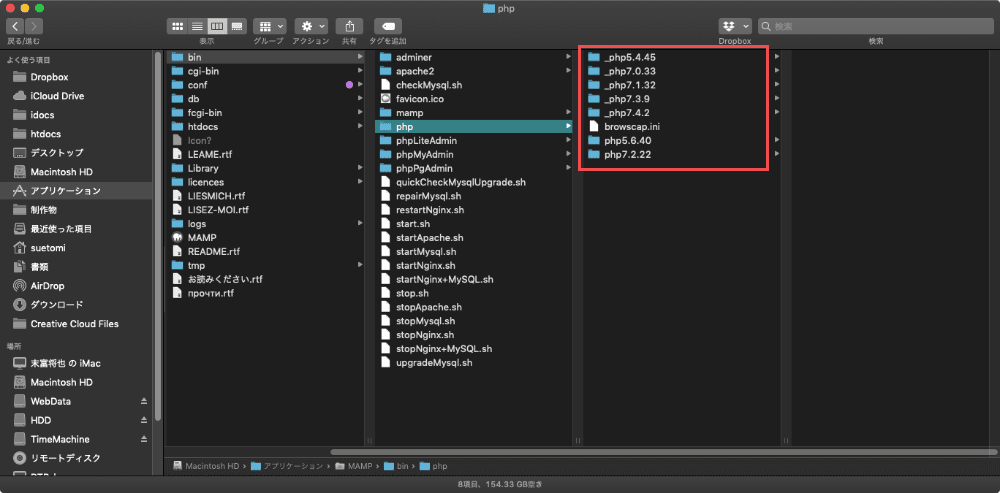Expand the phpMyAdmin folder arrow
Screen dimensions: 1000x493
pos(568,154)
